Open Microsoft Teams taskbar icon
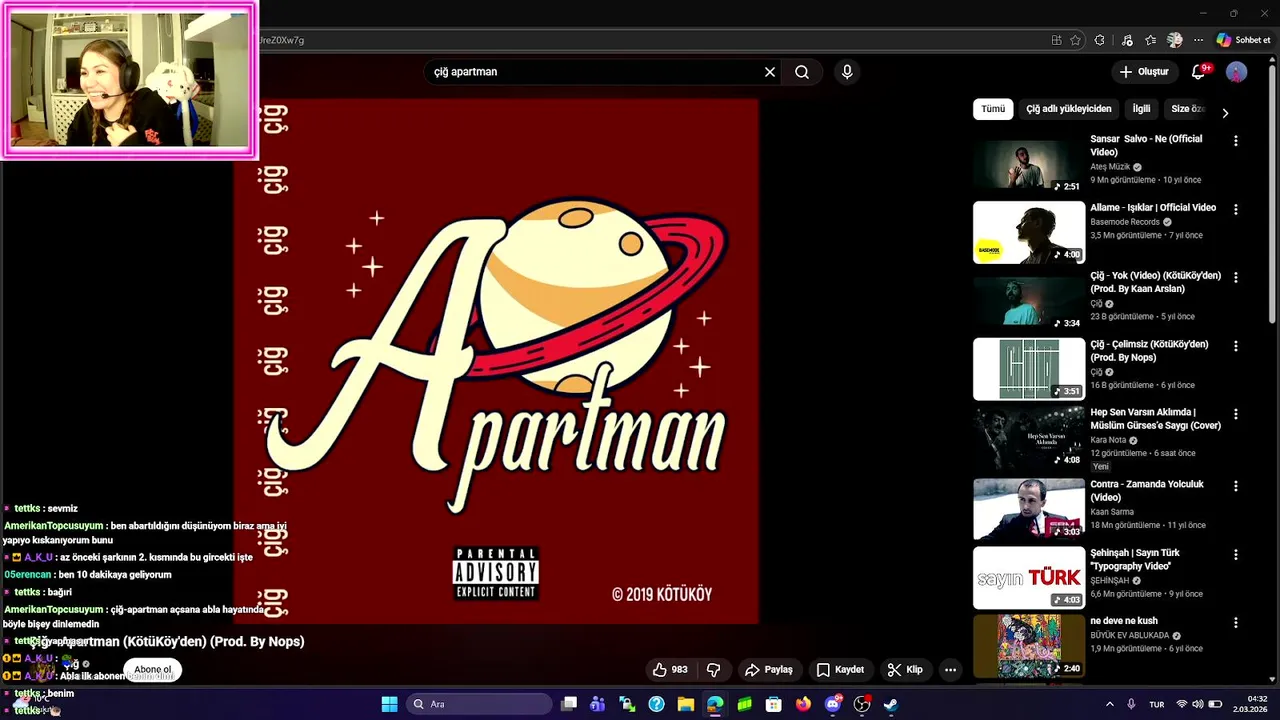Image resolution: width=1280 pixels, height=720 pixels. click(598, 704)
